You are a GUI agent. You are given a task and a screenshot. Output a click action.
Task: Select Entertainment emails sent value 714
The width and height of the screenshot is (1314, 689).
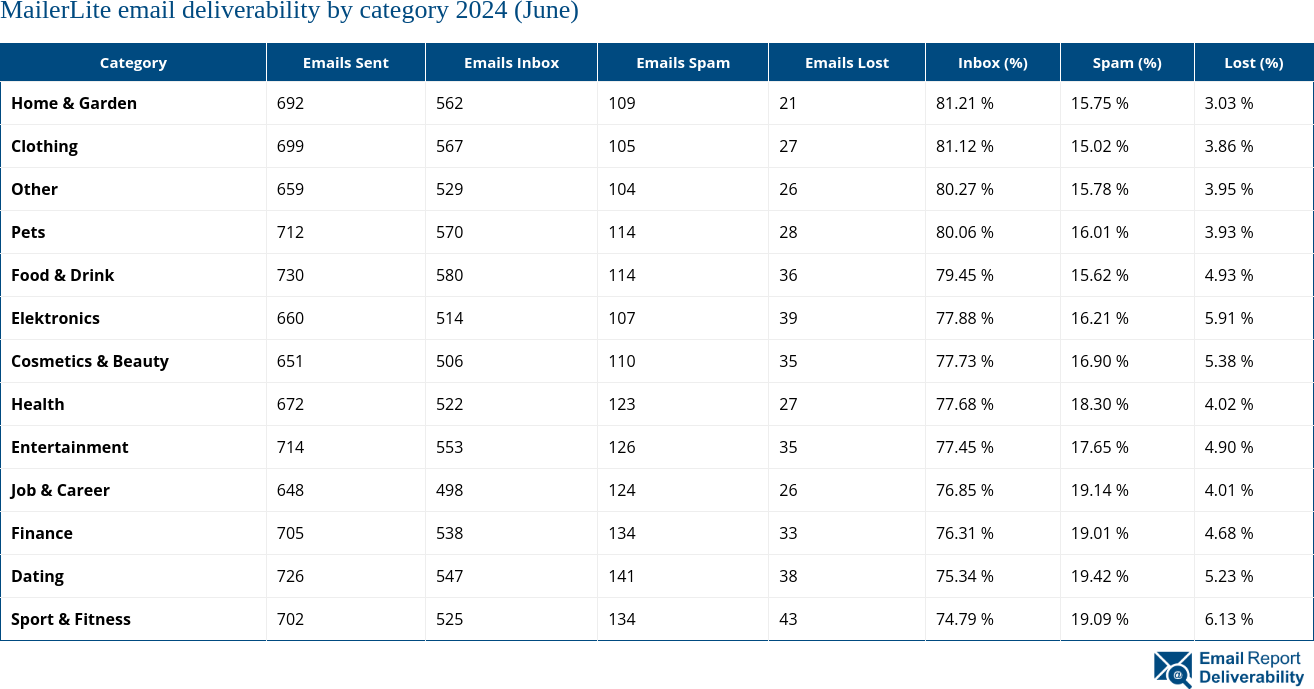(x=290, y=447)
